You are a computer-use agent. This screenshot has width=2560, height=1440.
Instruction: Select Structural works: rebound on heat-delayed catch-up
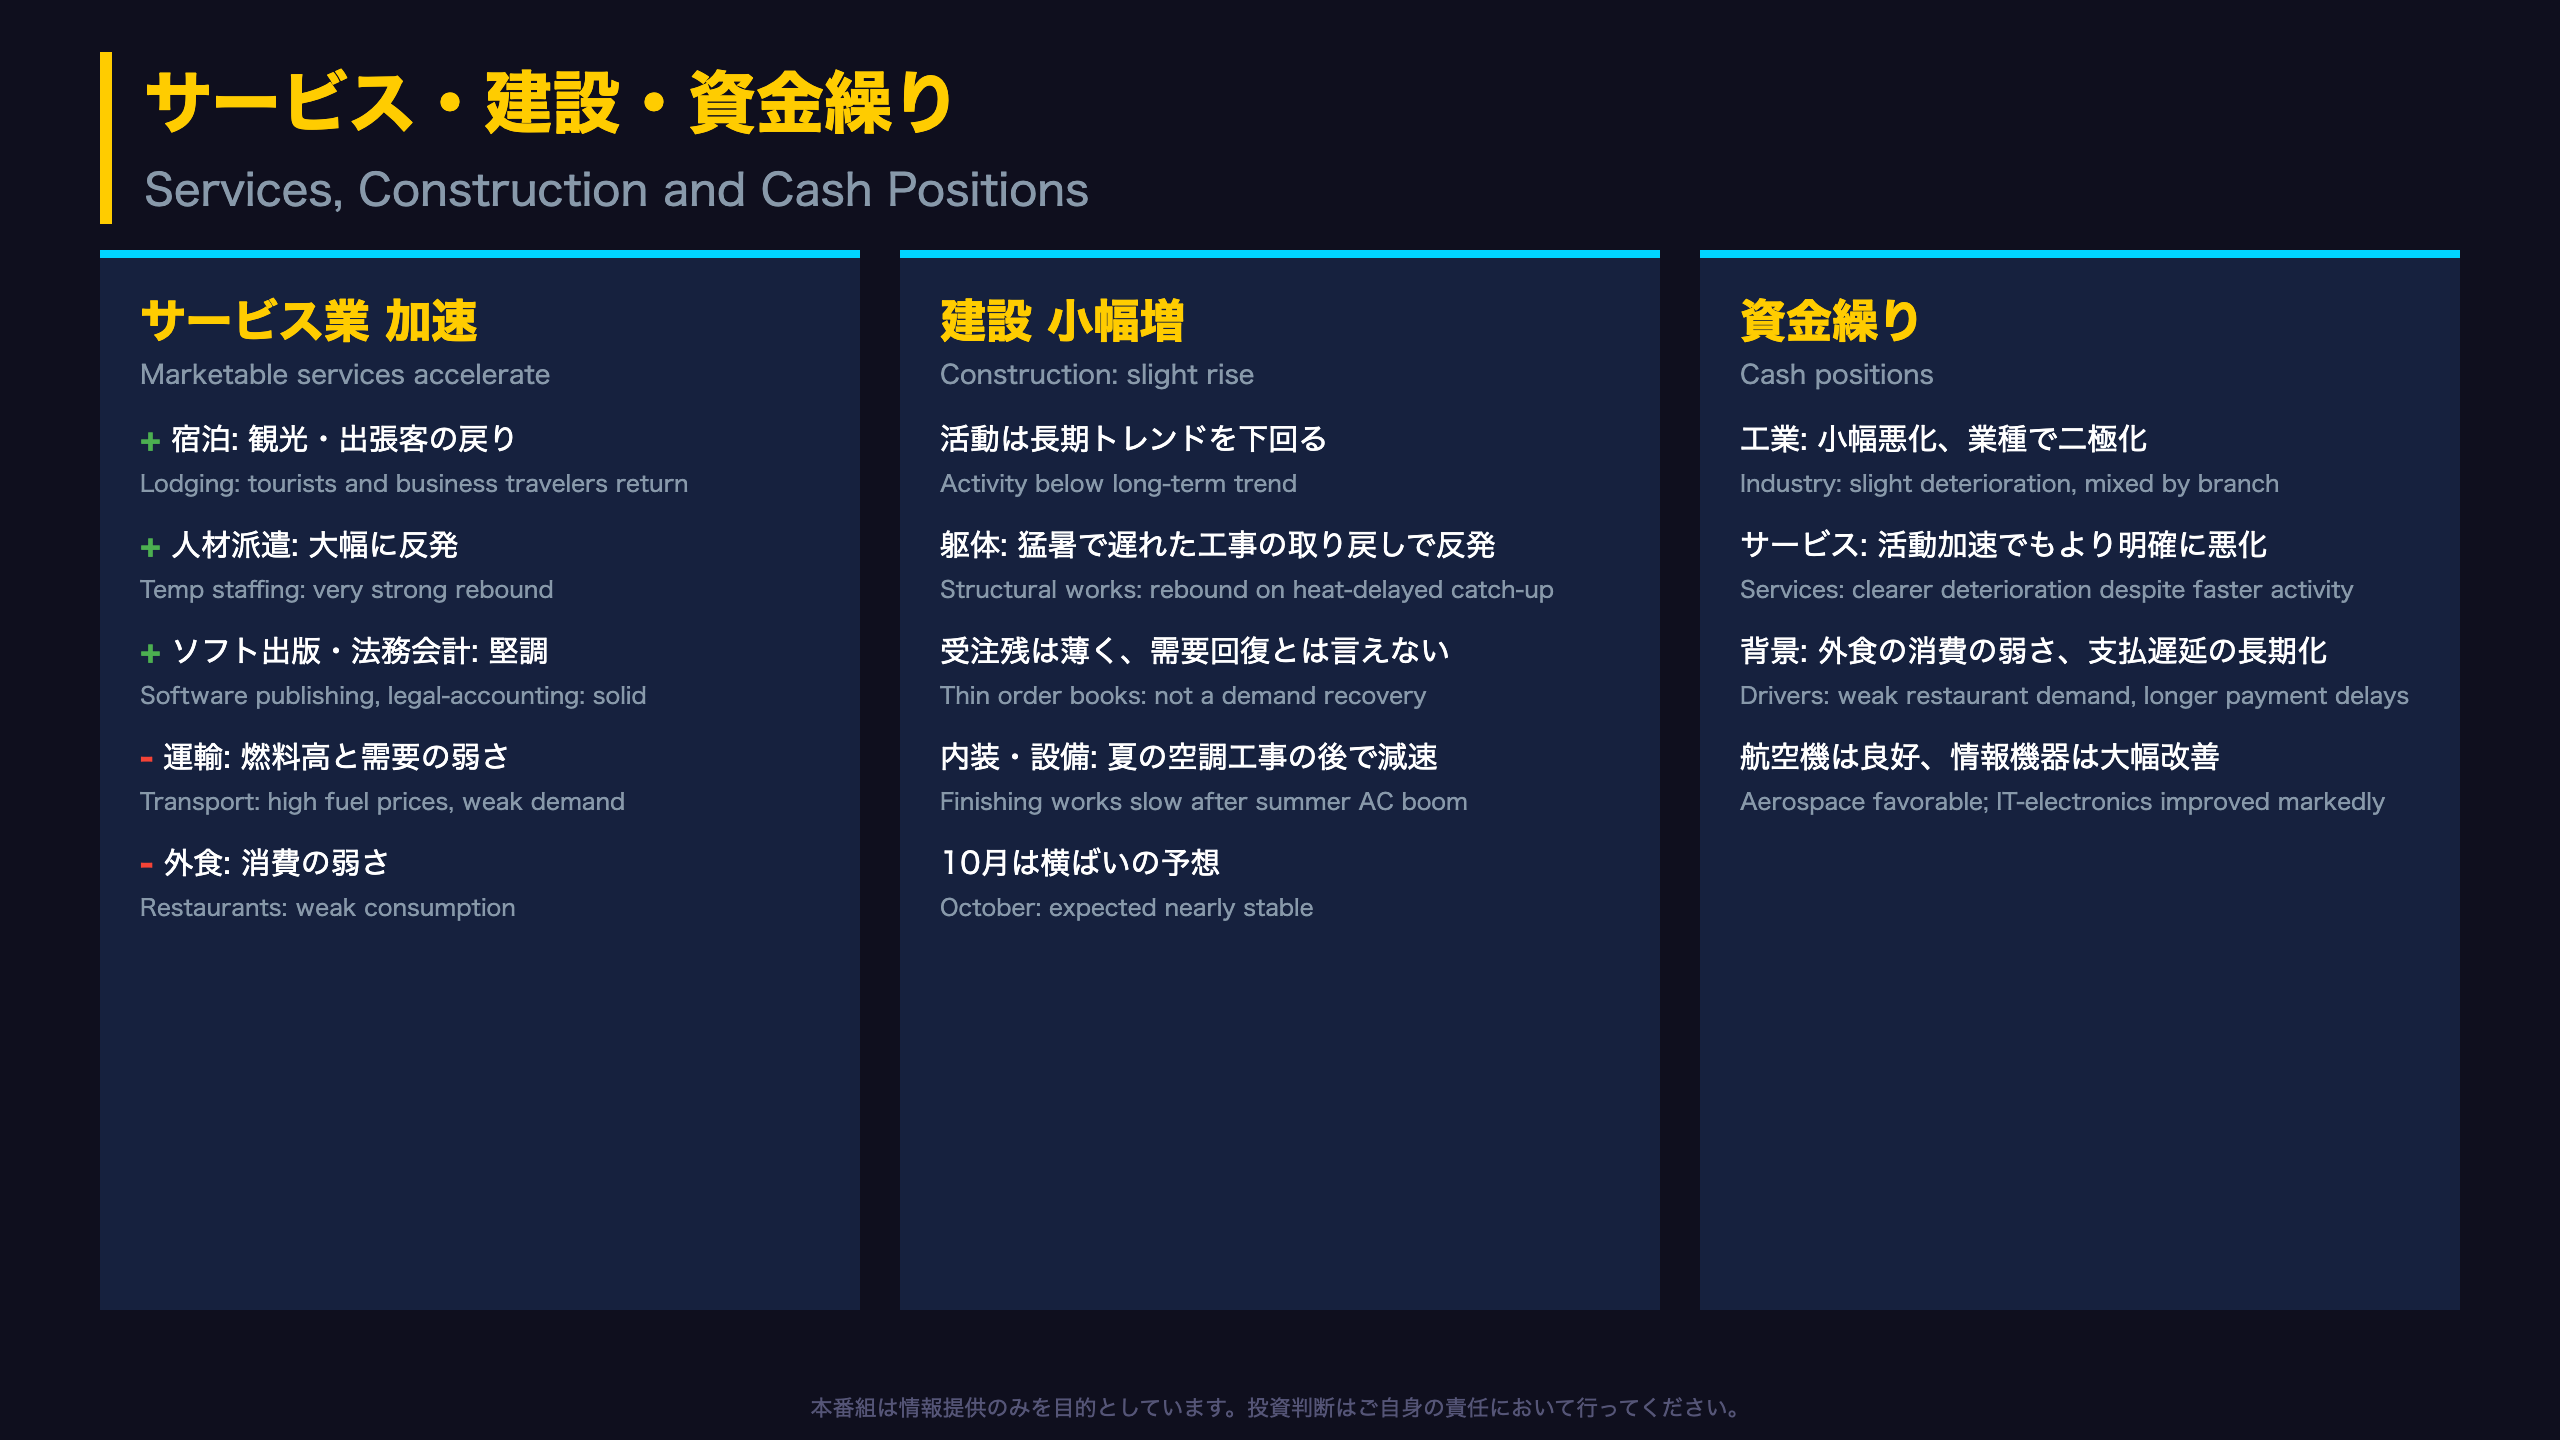tap(1247, 590)
